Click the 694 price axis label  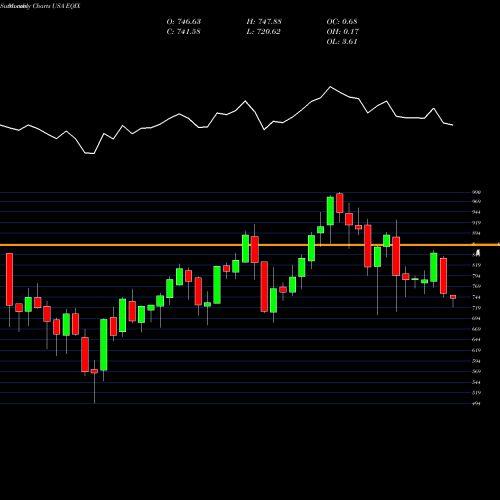point(477,318)
